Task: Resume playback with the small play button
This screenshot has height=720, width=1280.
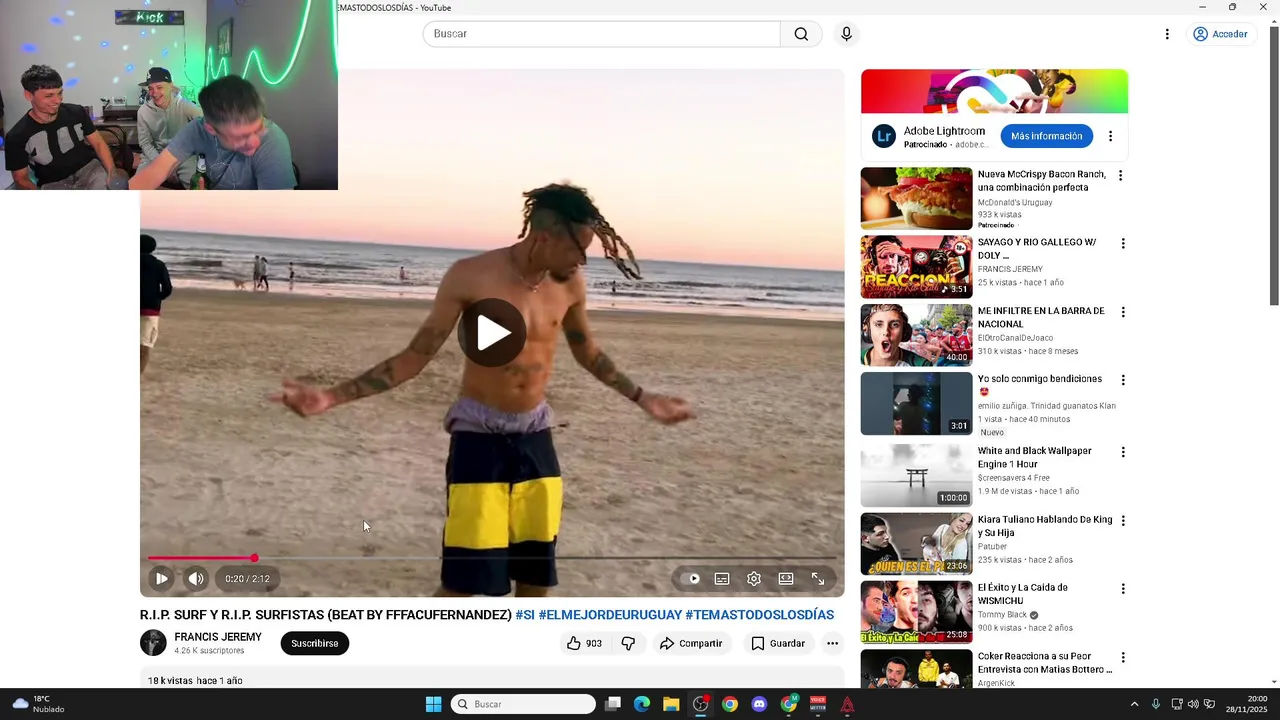Action: 161,578
